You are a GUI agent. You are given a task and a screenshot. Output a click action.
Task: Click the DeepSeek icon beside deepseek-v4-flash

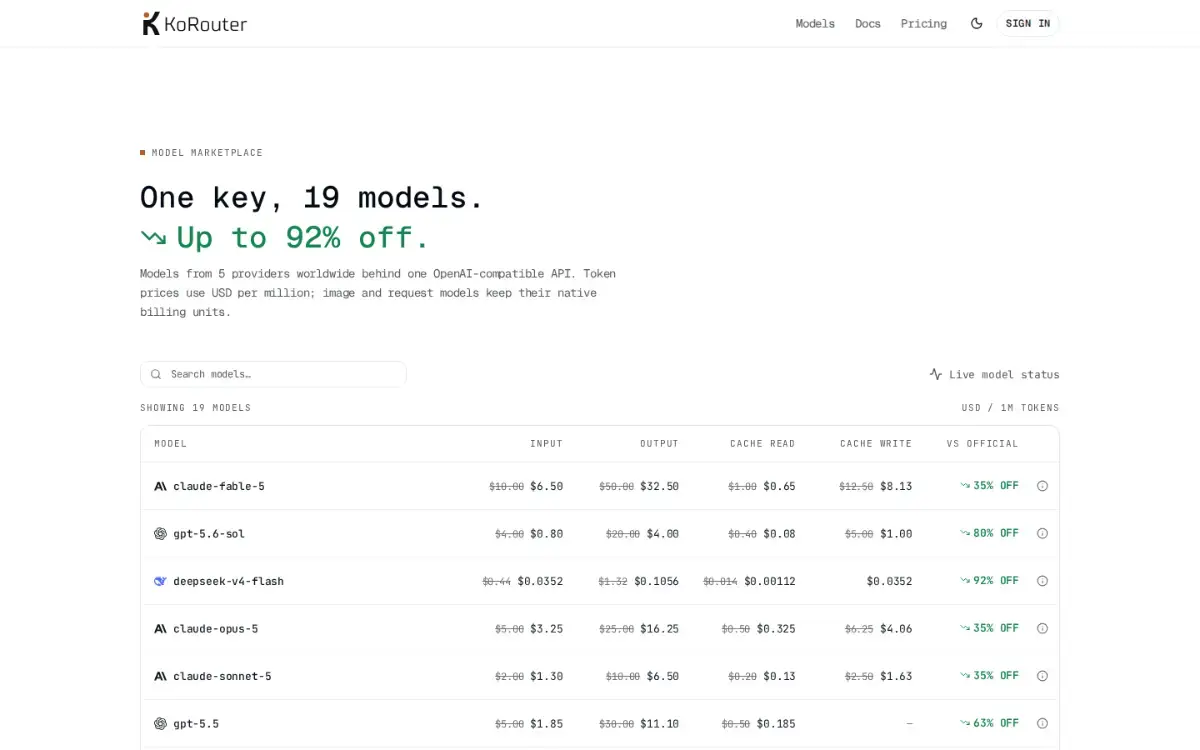tap(160, 581)
